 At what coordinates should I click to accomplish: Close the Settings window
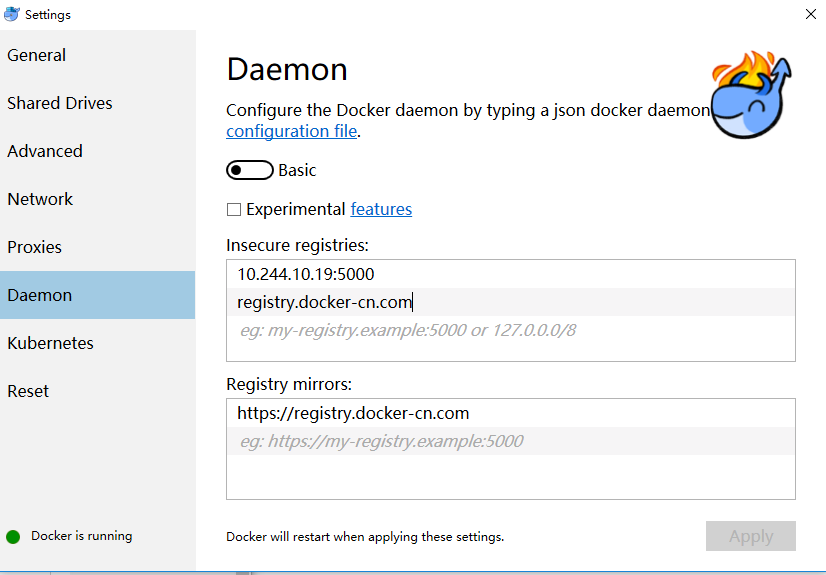coord(811,14)
